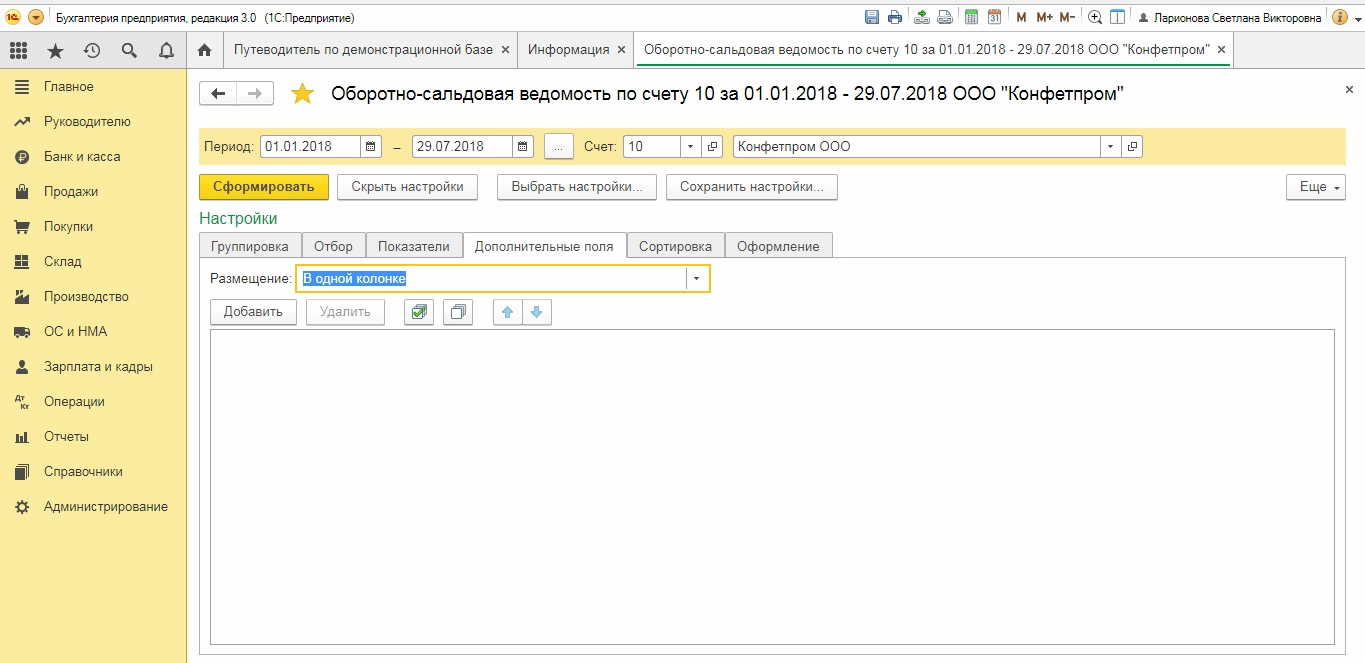Viewport: 1365px width, 663px height.
Task: Check all fields with the checkmark icon
Action: click(x=419, y=312)
